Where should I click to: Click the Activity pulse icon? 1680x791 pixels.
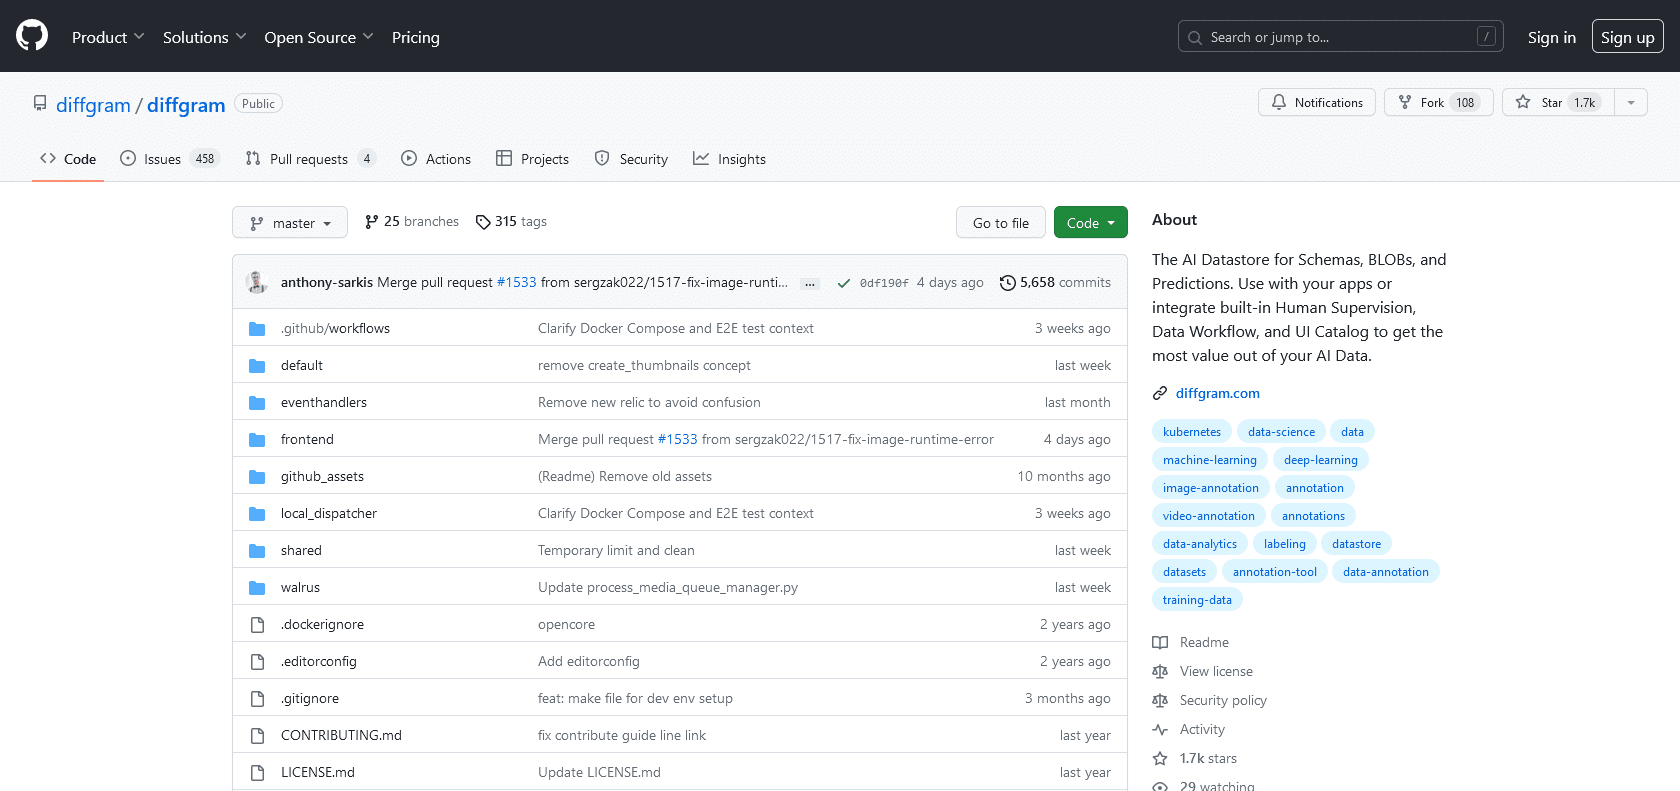point(1160,730)
